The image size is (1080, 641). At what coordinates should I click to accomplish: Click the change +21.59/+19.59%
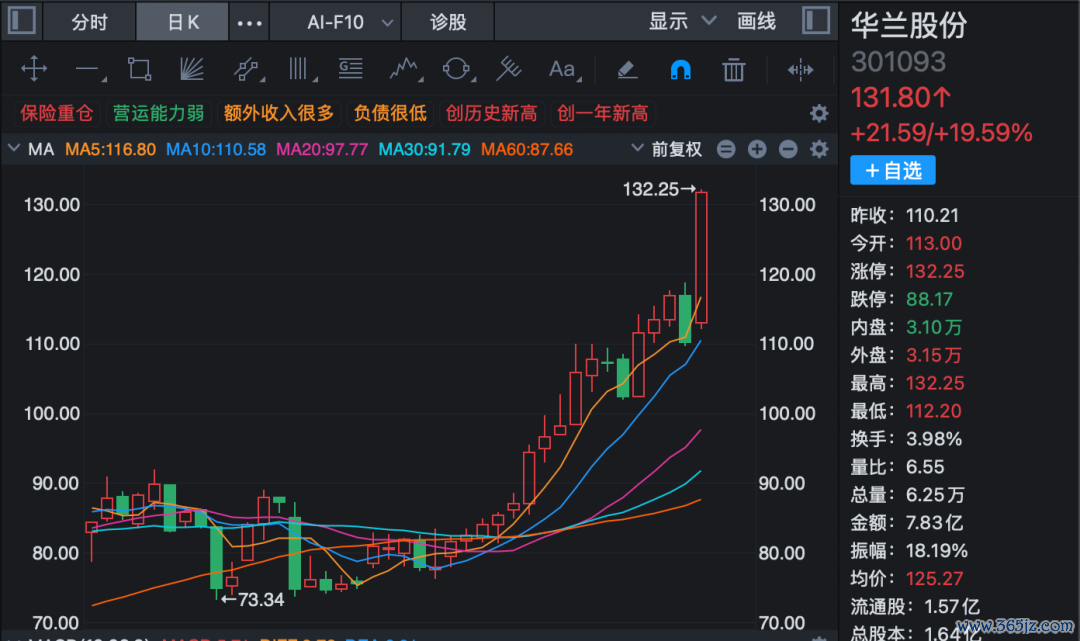(942, 132)
